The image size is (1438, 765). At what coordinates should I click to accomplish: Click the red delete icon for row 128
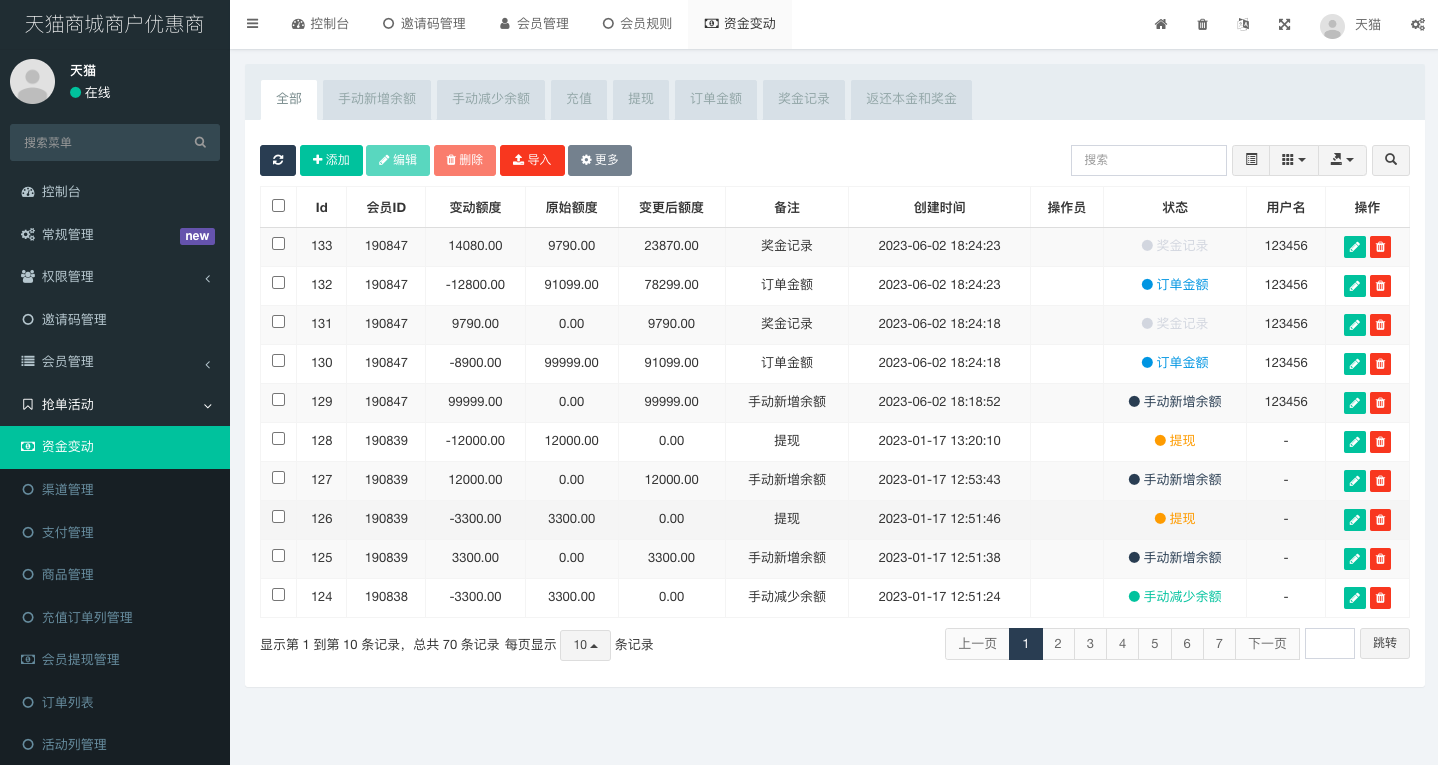[x=1380, y=442]
